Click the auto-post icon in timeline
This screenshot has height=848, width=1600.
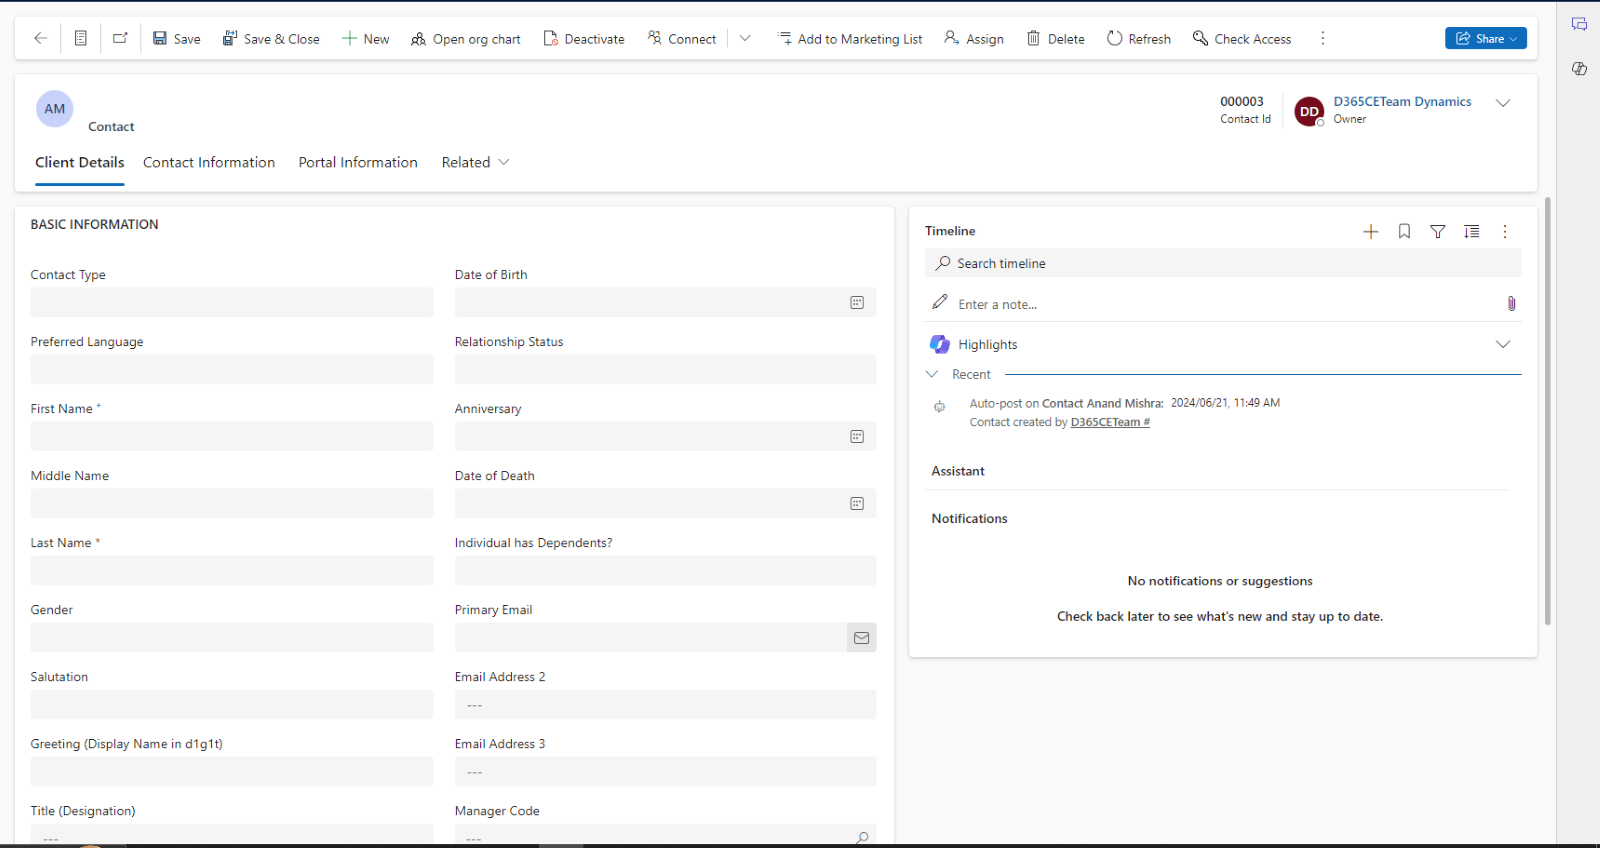coord(939,407)
